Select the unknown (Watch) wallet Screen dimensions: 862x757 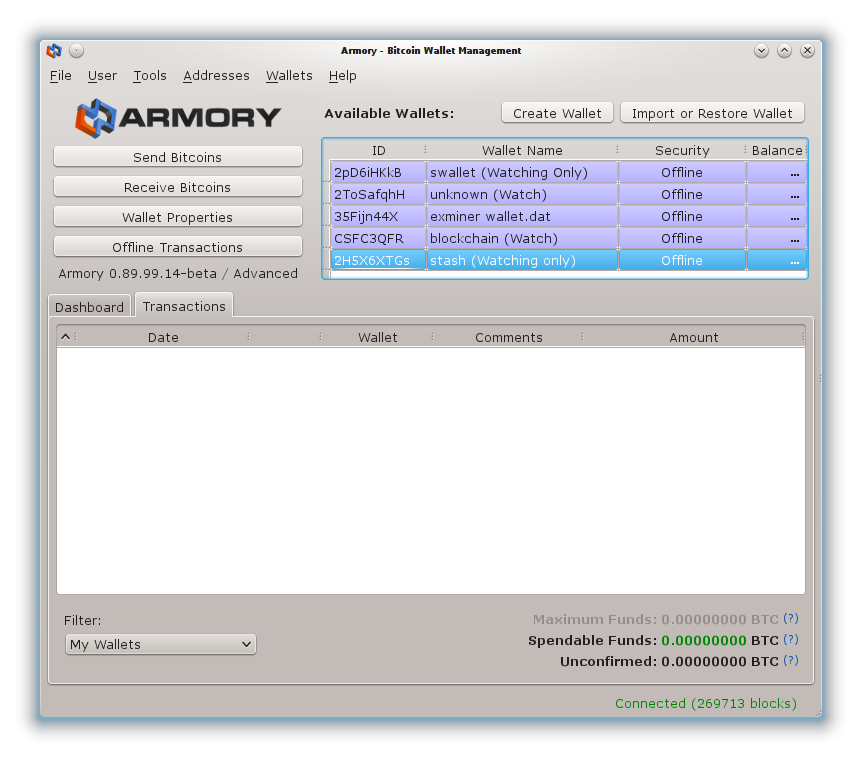(x=522, y=194)
